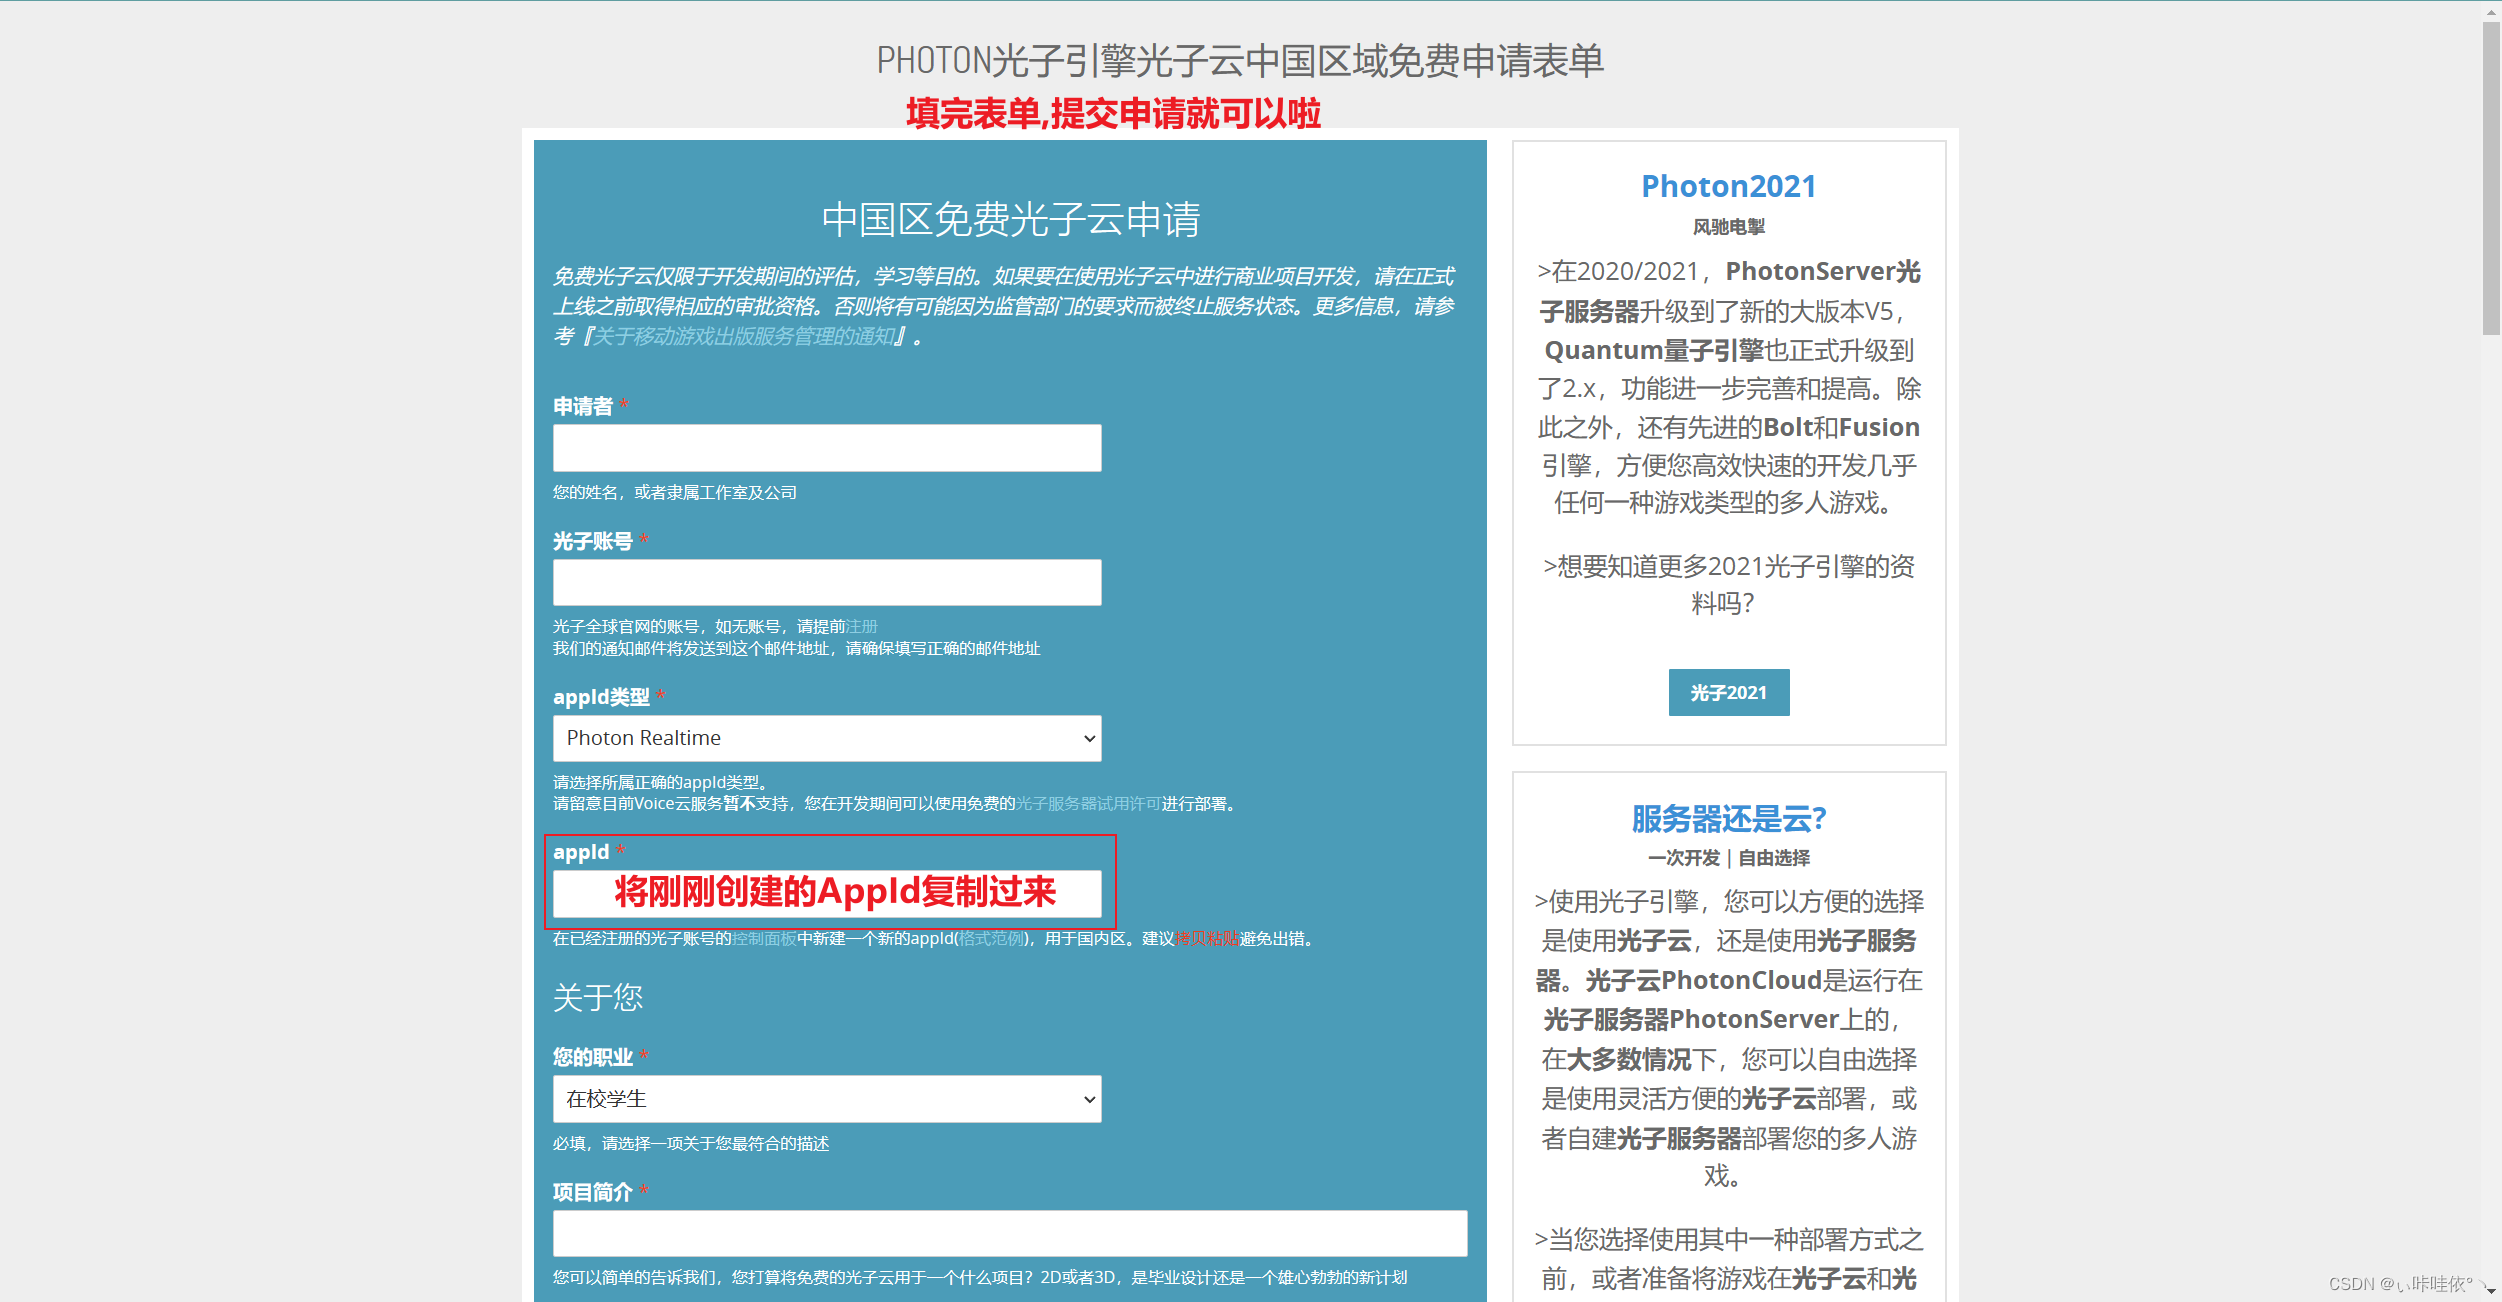
Task: Open the 光子服务器试用许可 link
Action: [x=1088, y=804]
